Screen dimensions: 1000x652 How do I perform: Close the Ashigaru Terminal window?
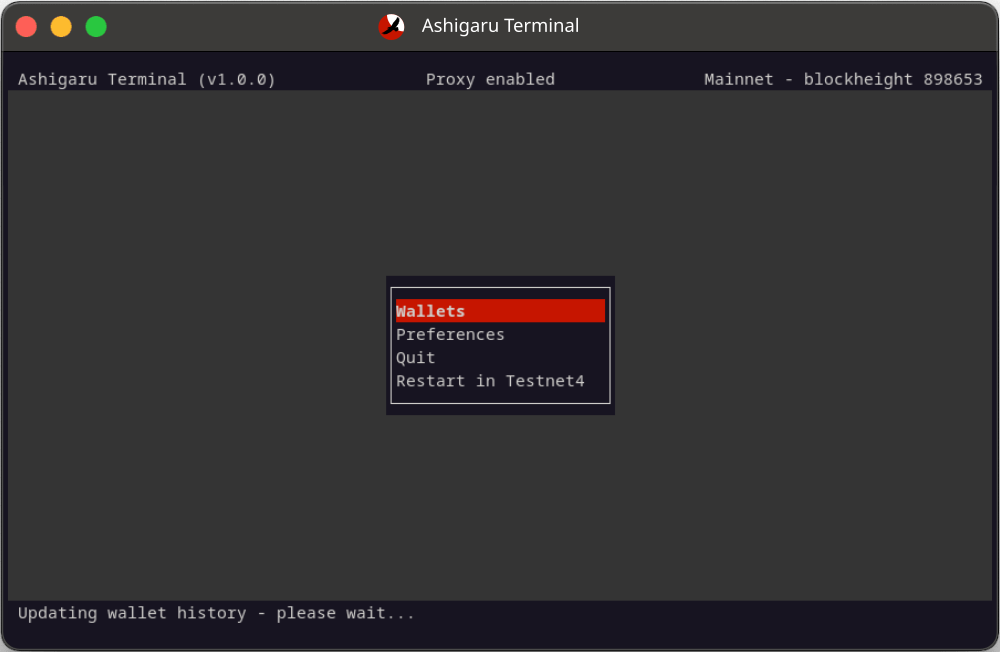pyautogui.click(x=26, y=27)
